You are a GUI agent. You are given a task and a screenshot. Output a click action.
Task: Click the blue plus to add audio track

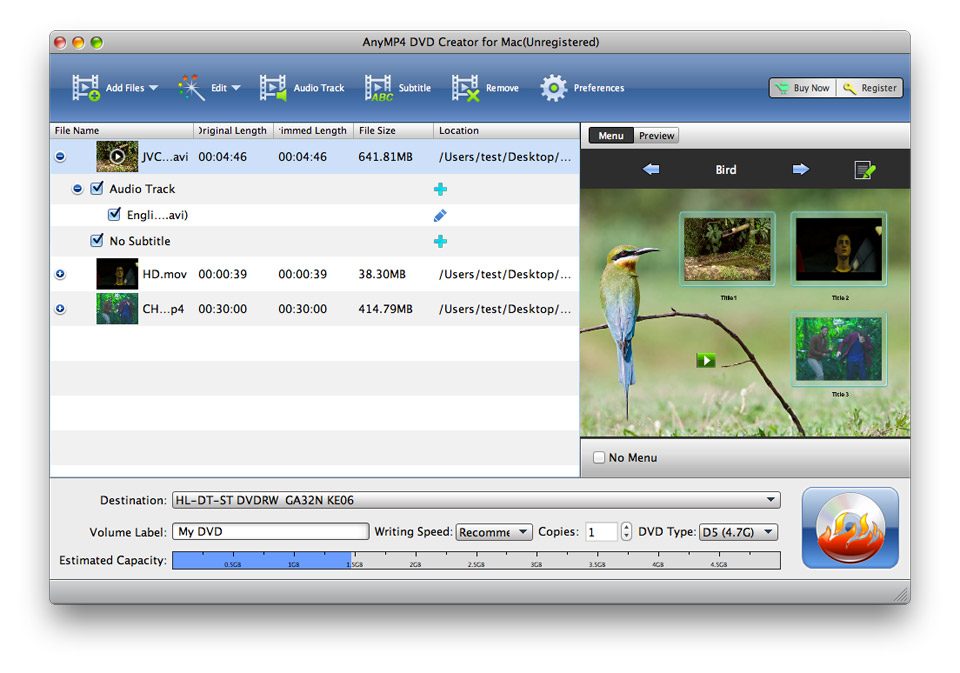[x=440, y=189]
